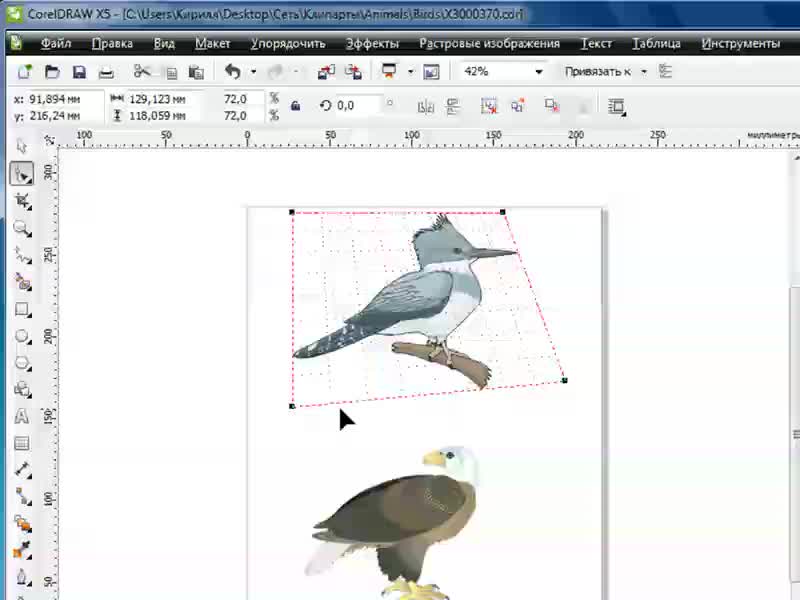
Task: Select the Crop tool
Action: pyautogui.click(x=22, y=201)
